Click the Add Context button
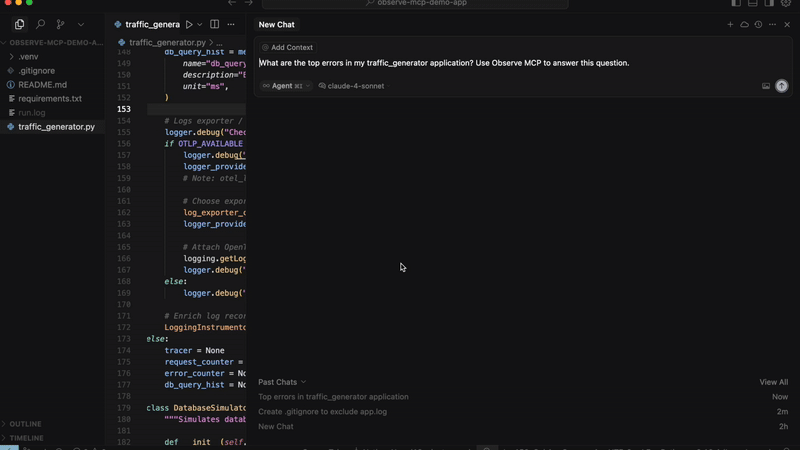This screenshot has width=800, height=450. tap(287, 47)
